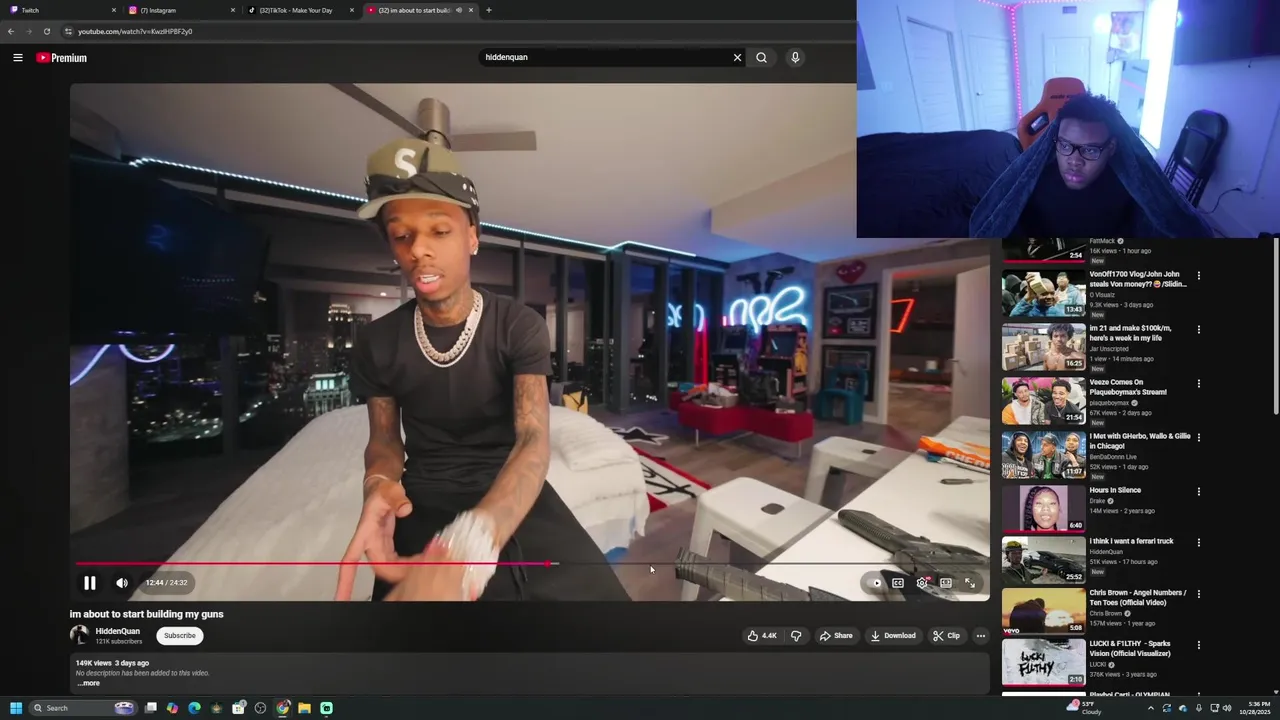The width and height of the screenshot is (1280, 720).
Task: Switch to the Twitch browser tab
Action: tap(60, 10)
